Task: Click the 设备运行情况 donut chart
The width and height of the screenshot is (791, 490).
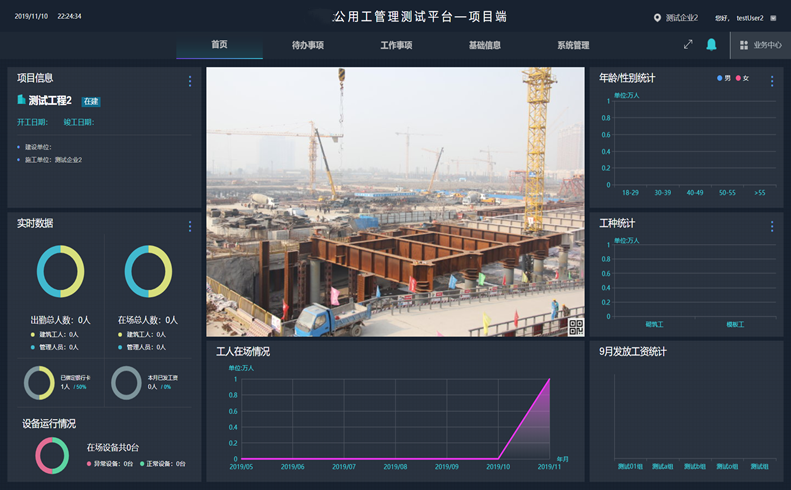Action: 52,455
